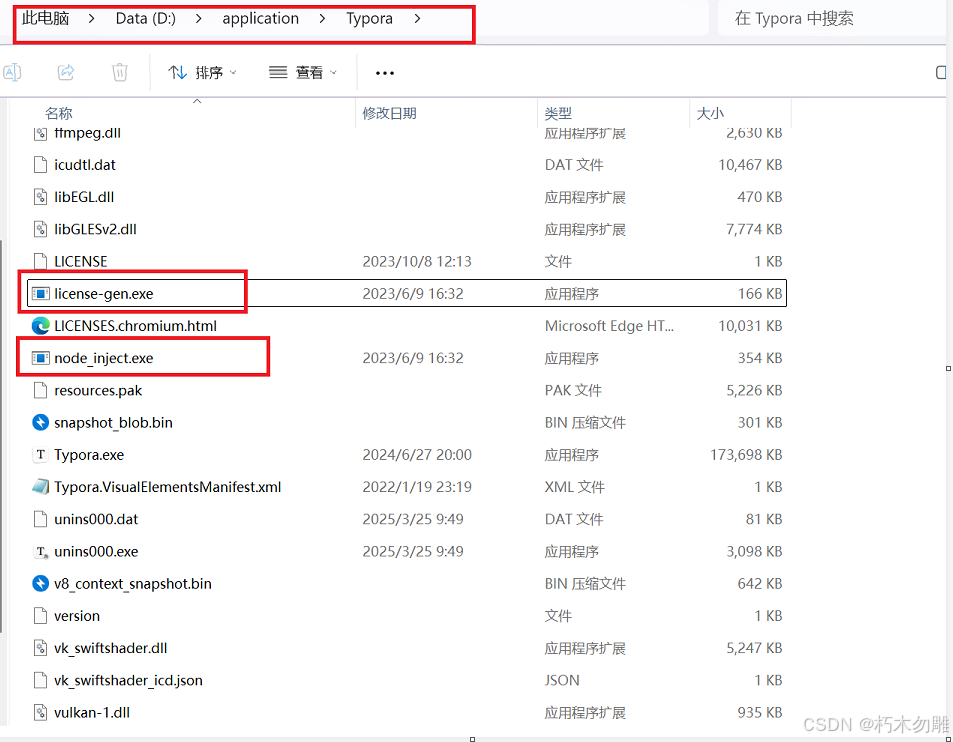
Task: Click the unins000.exe file name
Action: [x=96, y=551]
